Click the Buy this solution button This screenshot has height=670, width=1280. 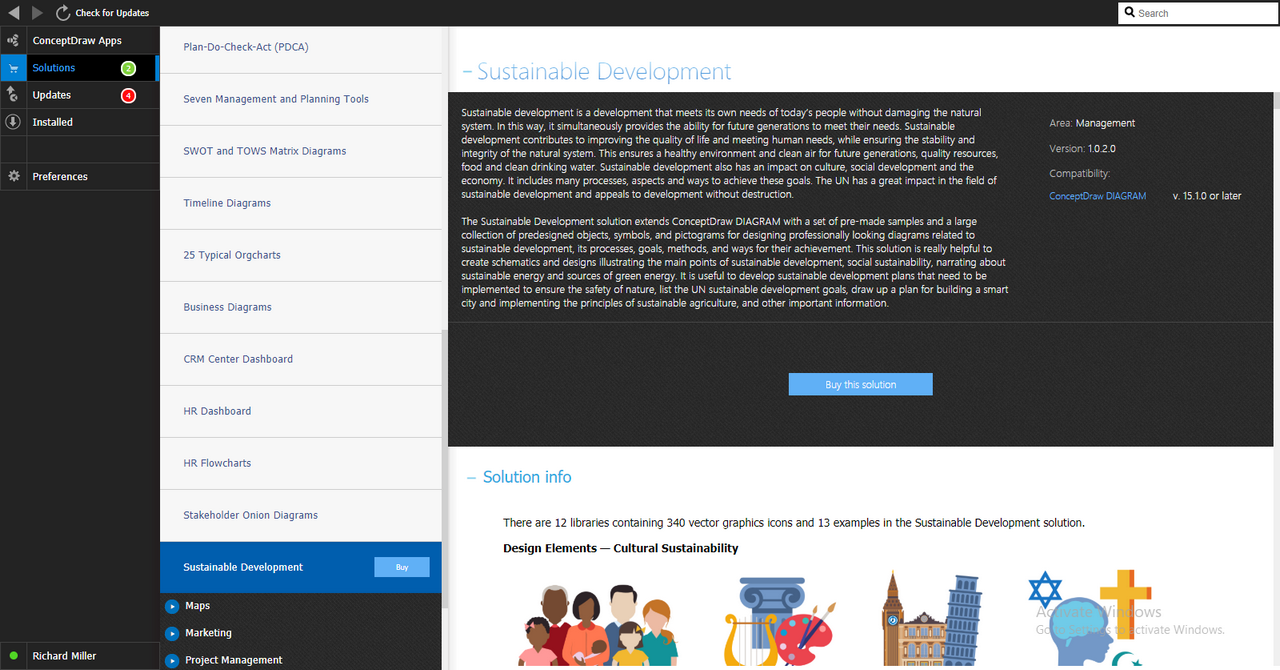pyautogui.click(x=860, y=384)
